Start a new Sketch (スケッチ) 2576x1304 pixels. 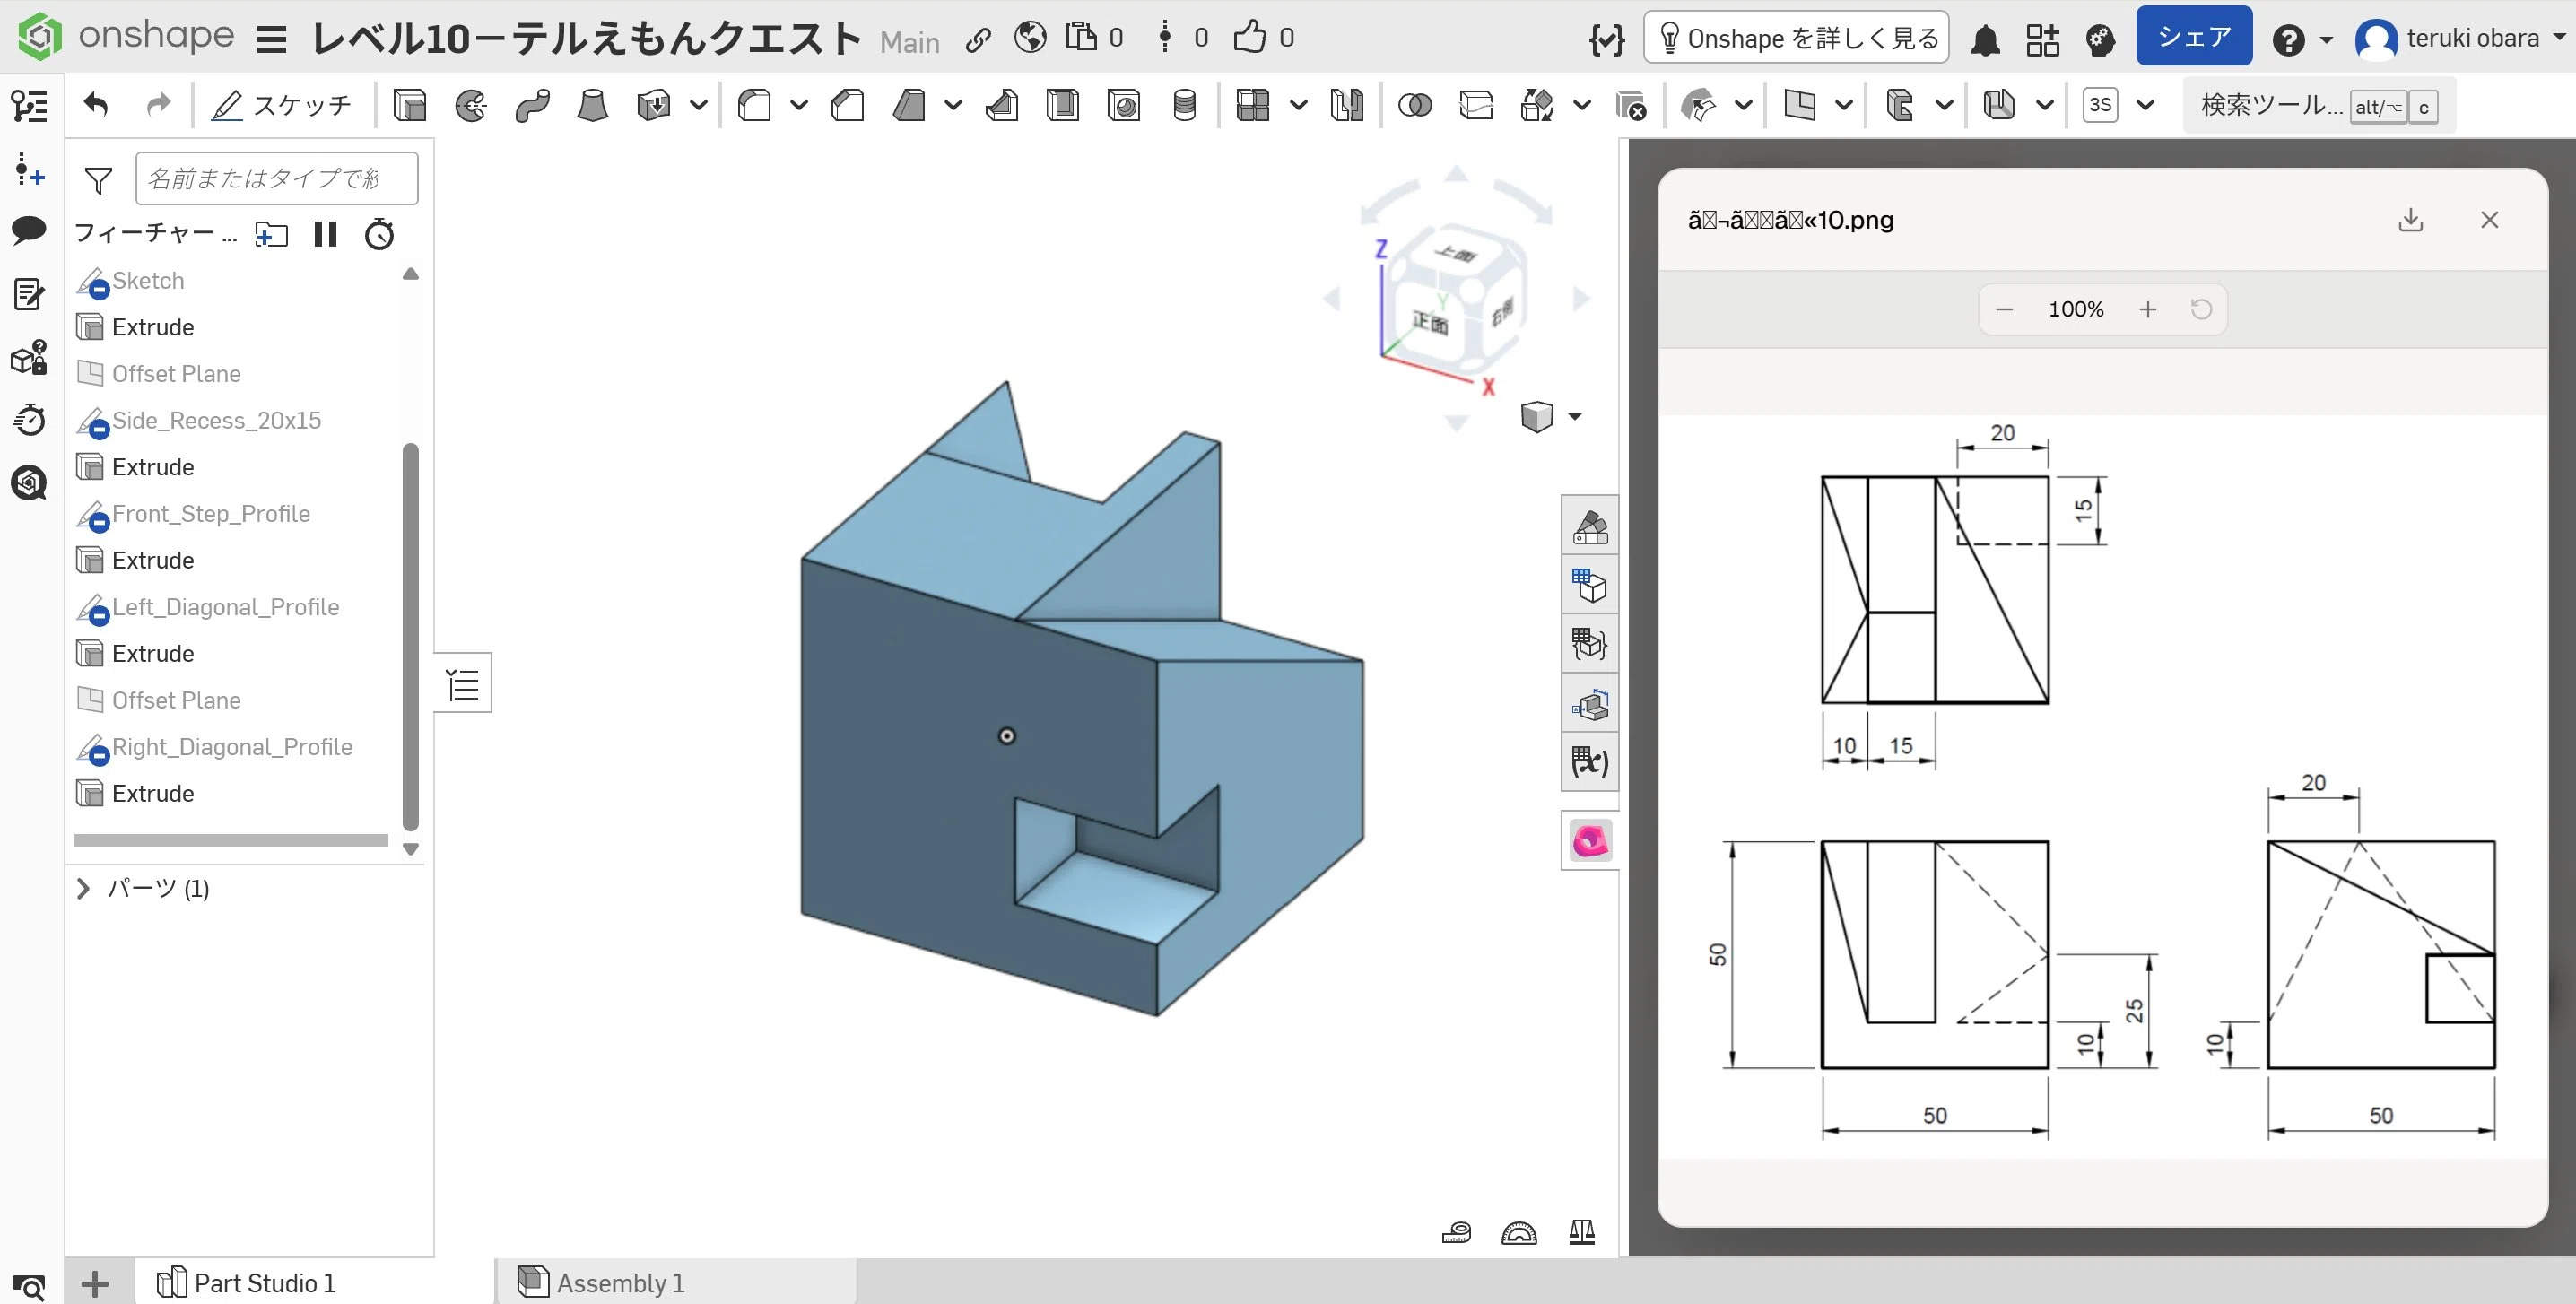pyautogui.click(x=281, y=105)
